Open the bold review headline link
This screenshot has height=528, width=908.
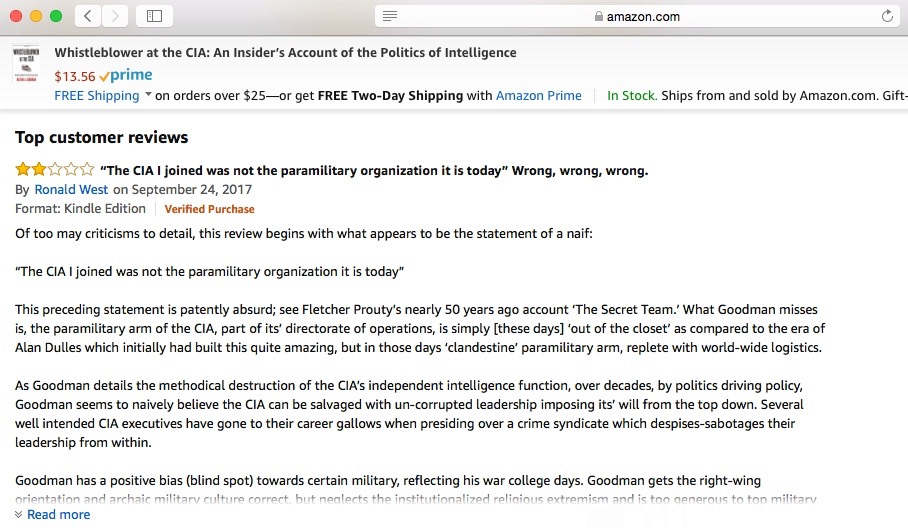(374, 170)
